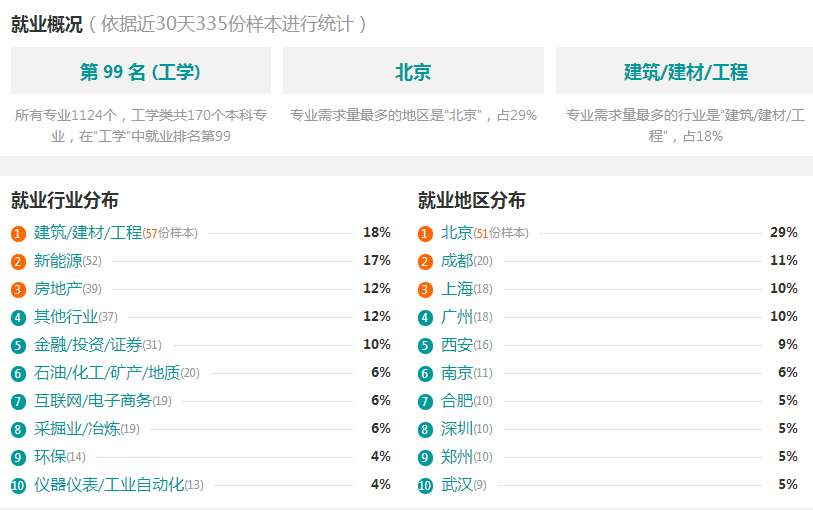Click rank badge 7 beside 合肥

425,402
